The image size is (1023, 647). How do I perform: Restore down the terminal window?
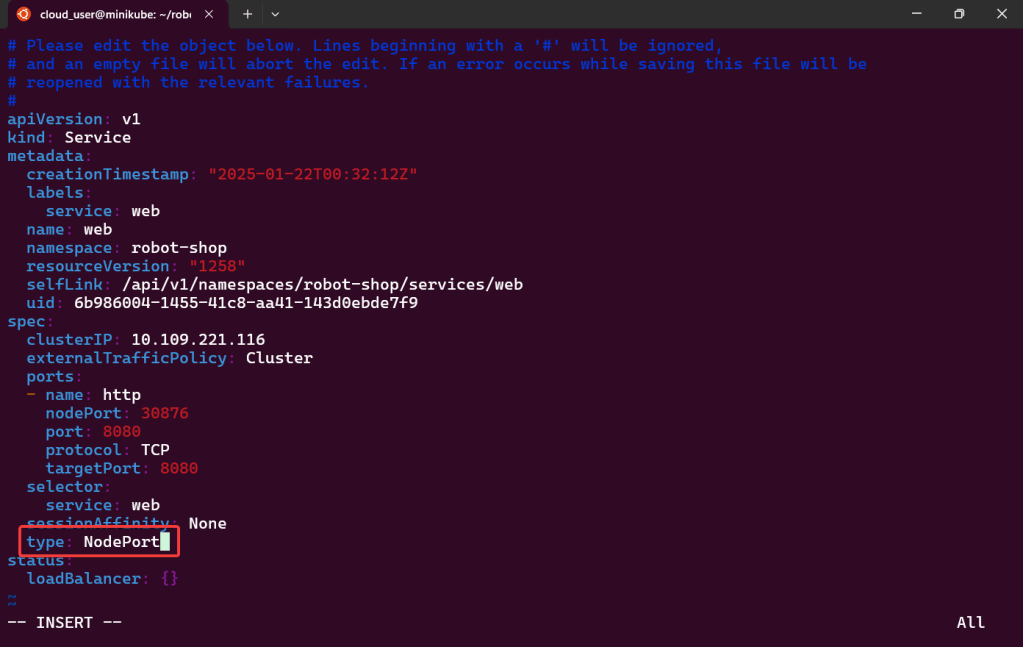click(959, 14)
